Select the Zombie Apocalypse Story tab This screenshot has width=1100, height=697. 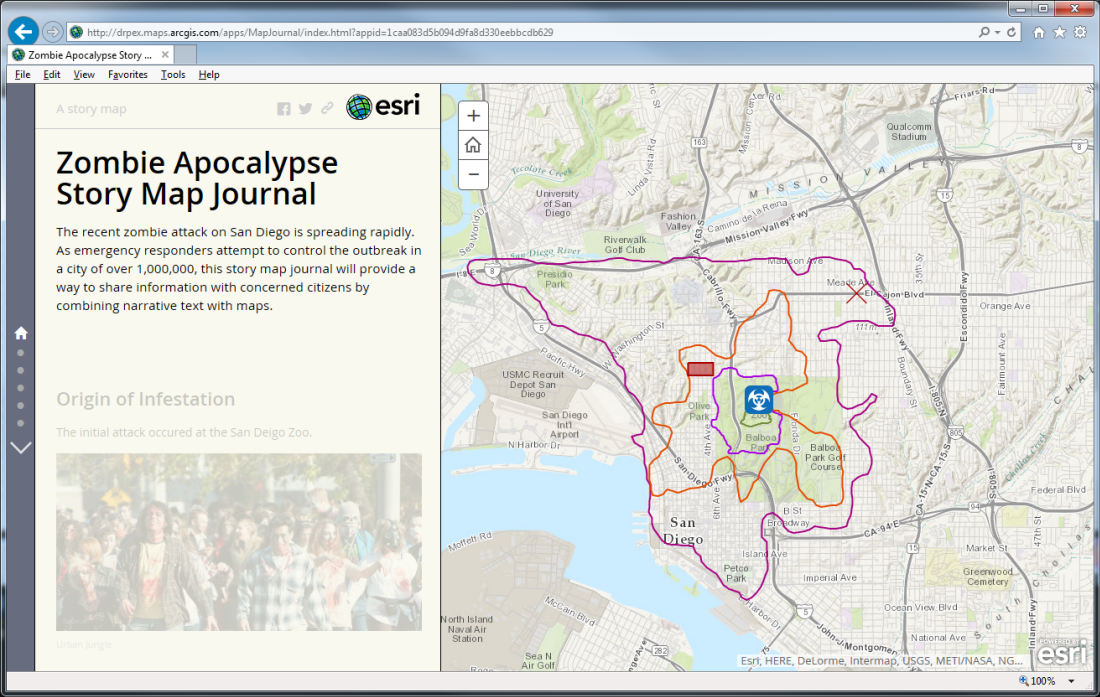[x=90, y=55]
